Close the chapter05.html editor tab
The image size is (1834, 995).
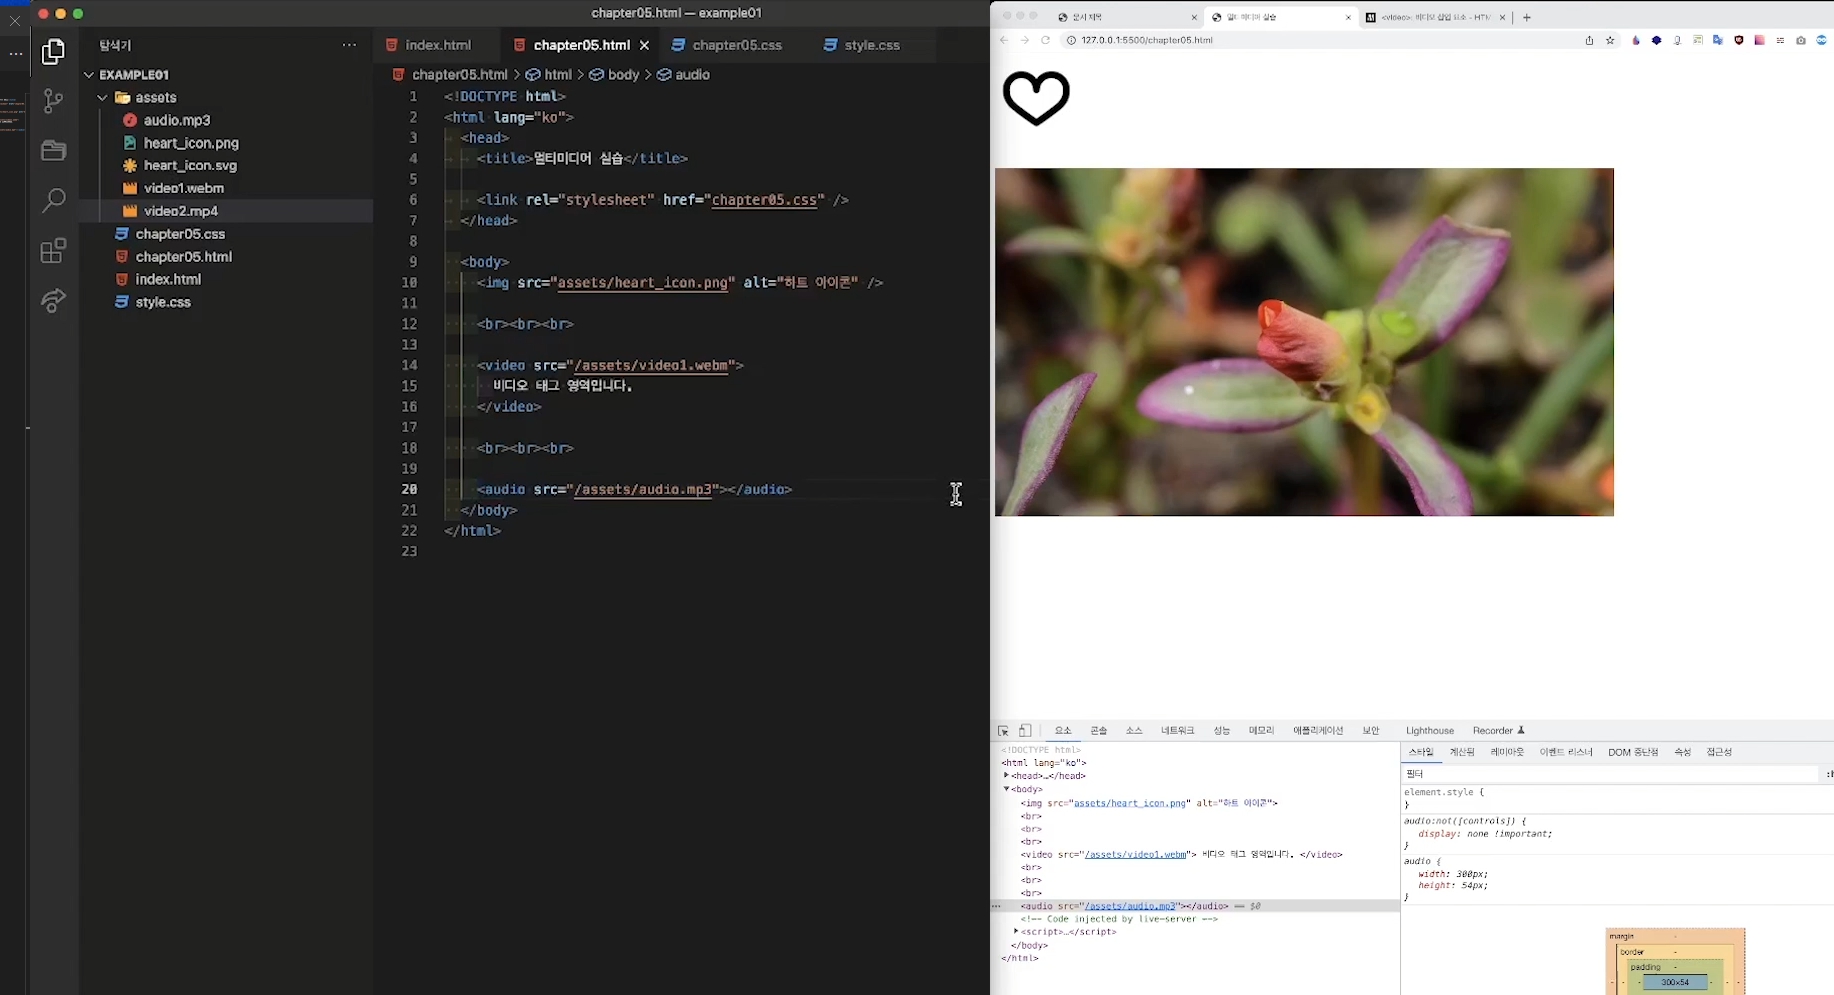(x=644, y=45)
